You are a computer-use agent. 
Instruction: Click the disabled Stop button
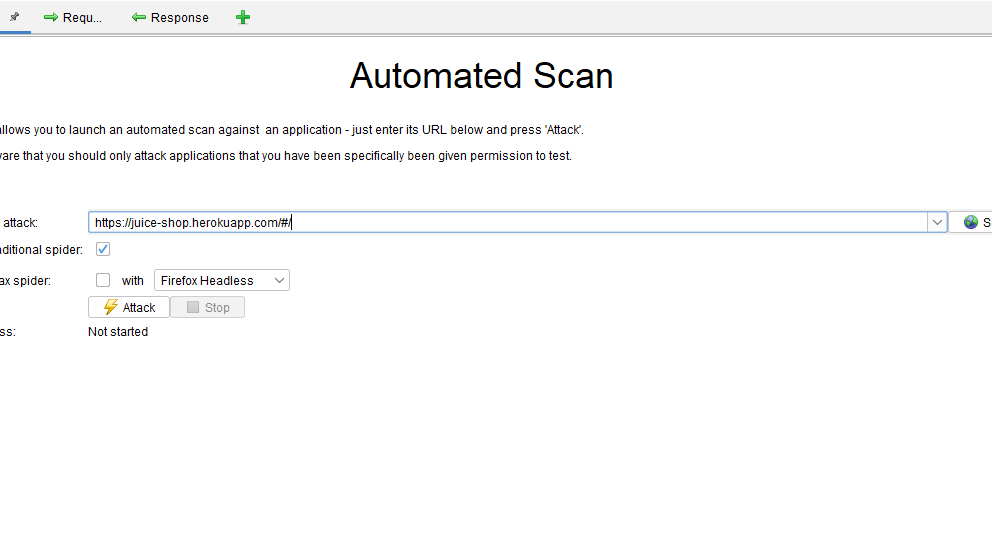[208, 307]
